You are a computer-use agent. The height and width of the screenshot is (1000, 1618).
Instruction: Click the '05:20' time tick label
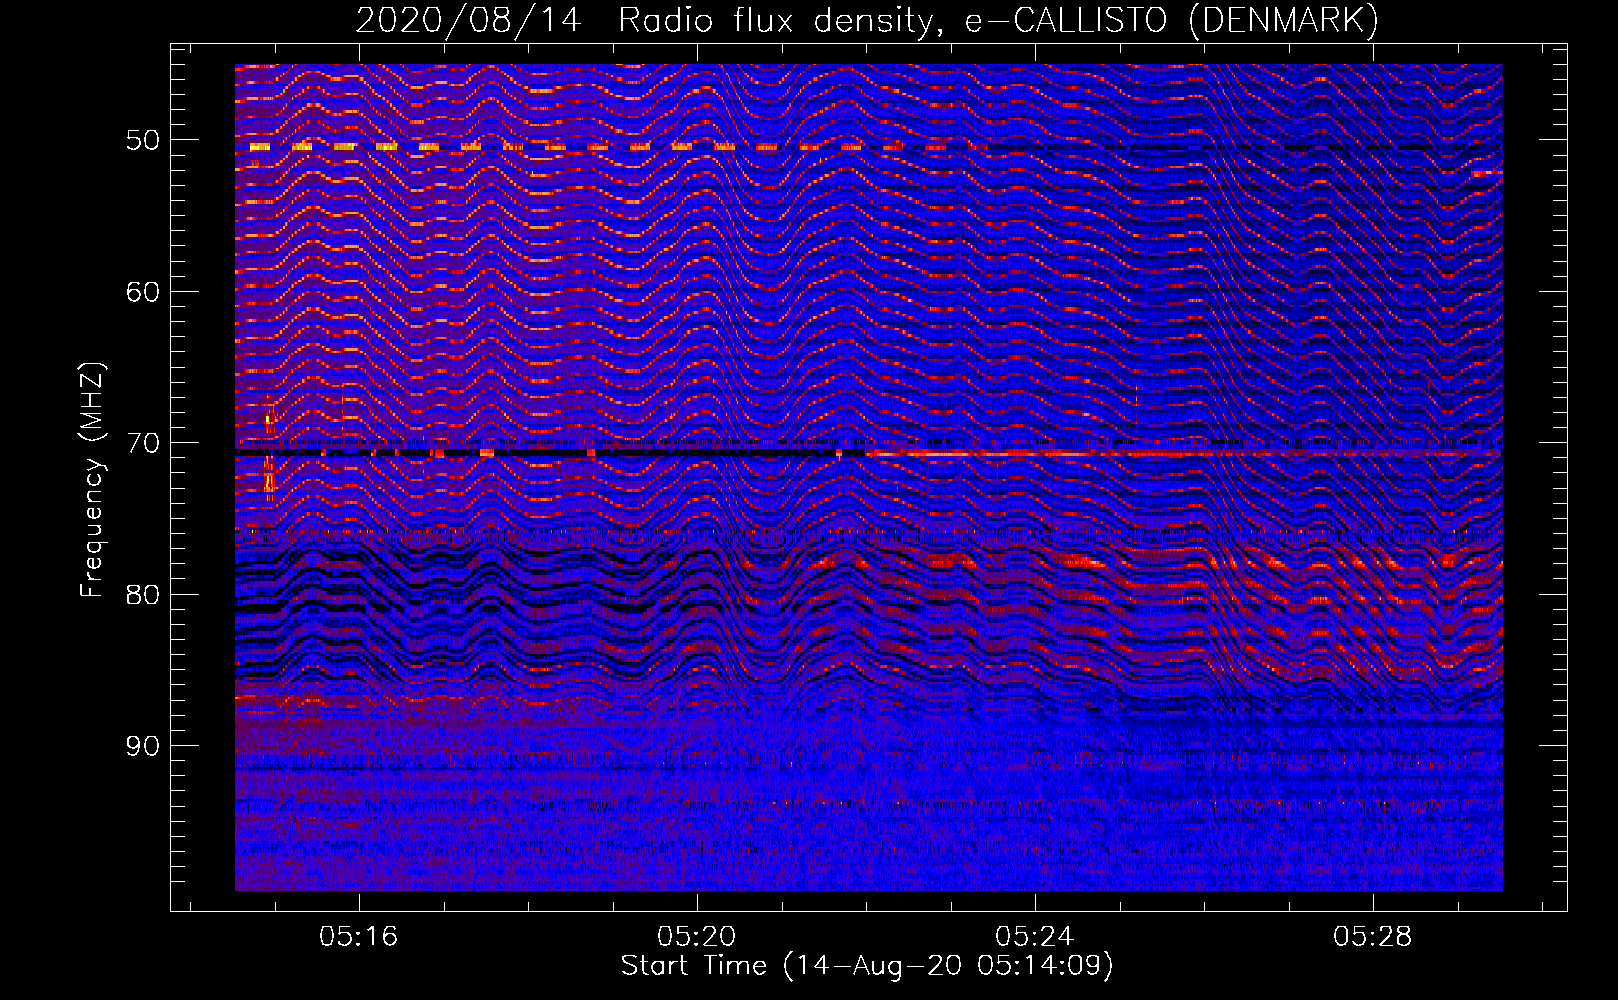coord(696,936)
